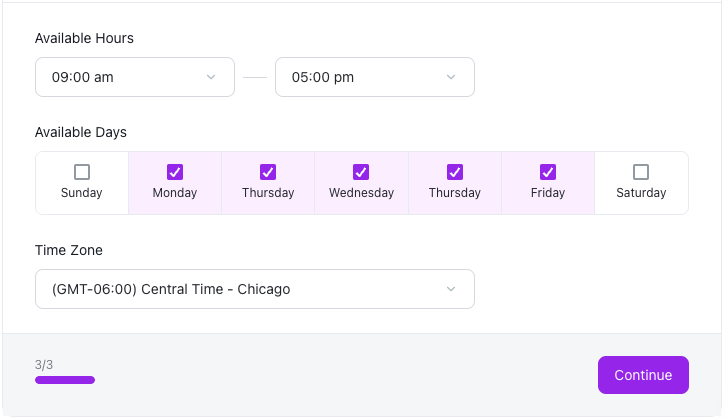The width and height of the screenshot is (725, 418).
Task: Click the Available Hours label
Action: [x=84, y=38]
